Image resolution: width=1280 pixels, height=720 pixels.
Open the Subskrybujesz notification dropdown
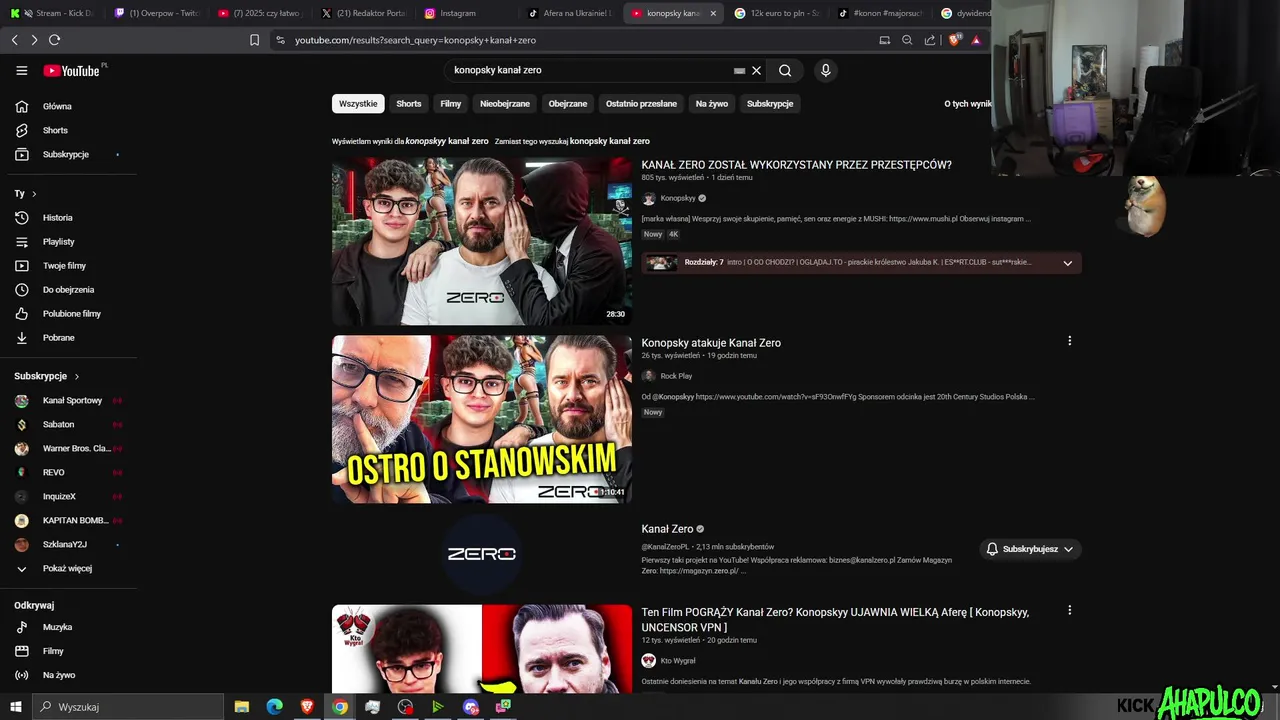tap(1029, 549)
